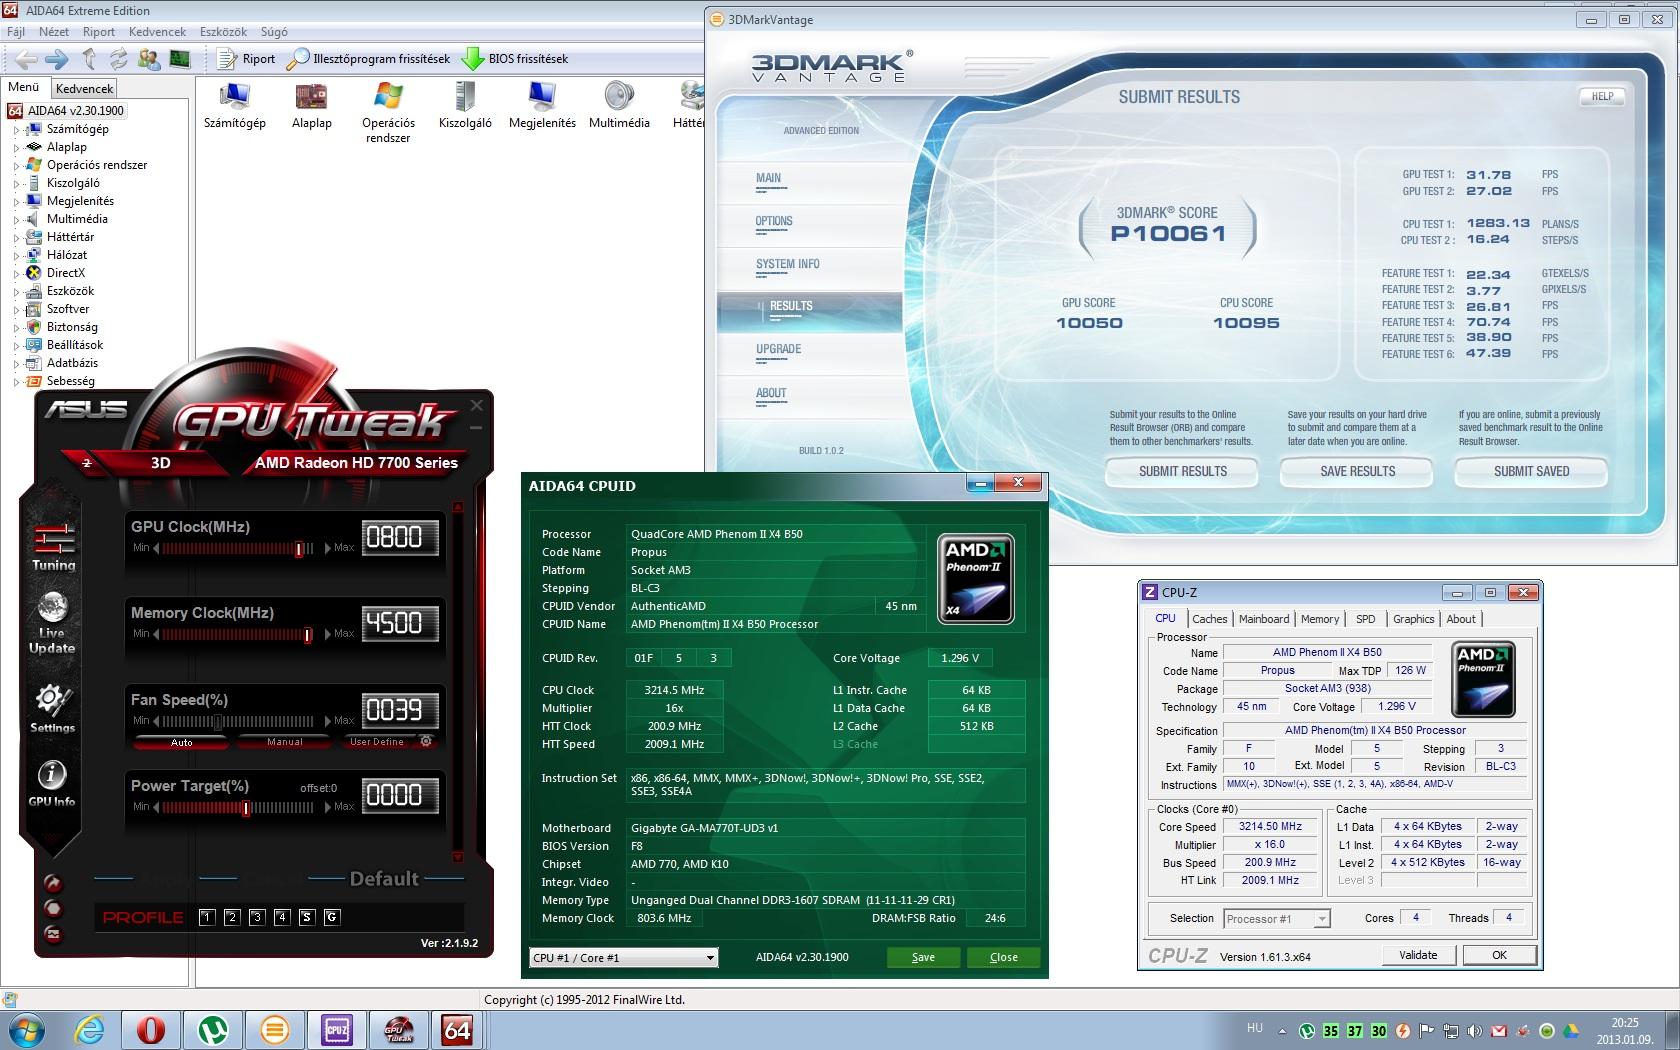
Task: Click Save in AIDA64 CPUID window
Action: pos(923,957)
